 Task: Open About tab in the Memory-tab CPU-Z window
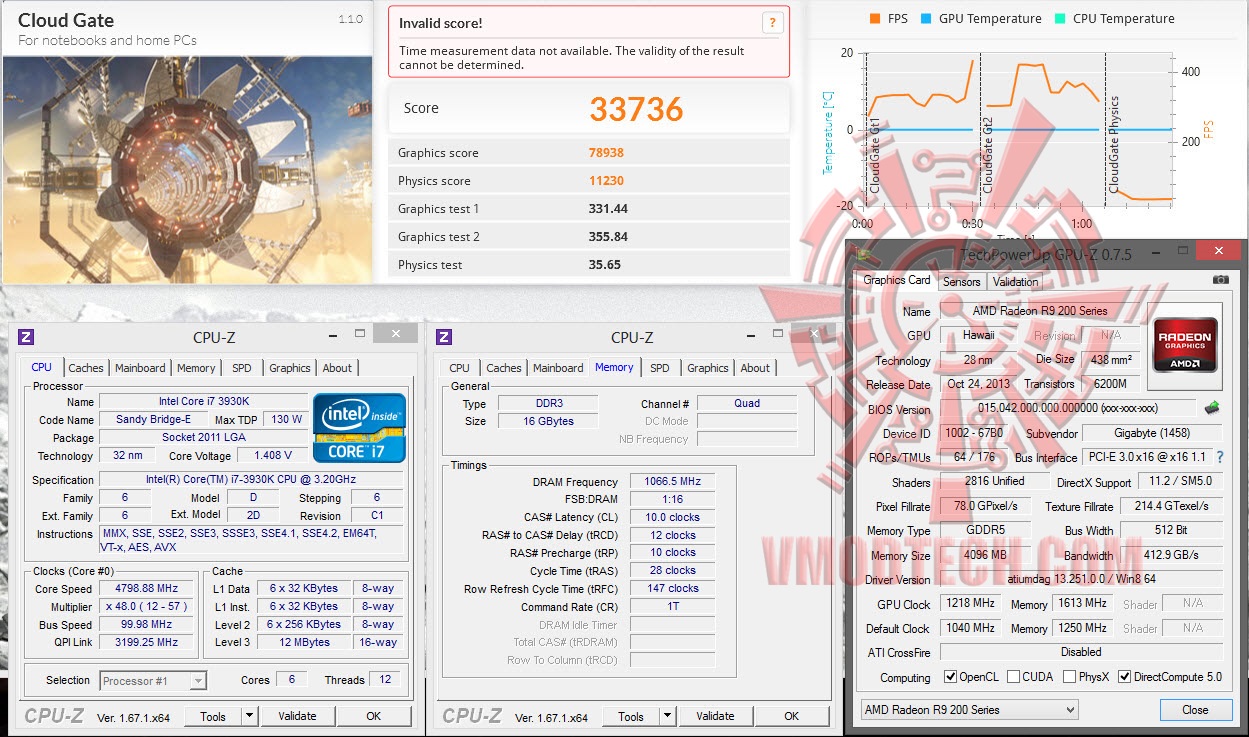pyautogui.click(x=755, y=368)
